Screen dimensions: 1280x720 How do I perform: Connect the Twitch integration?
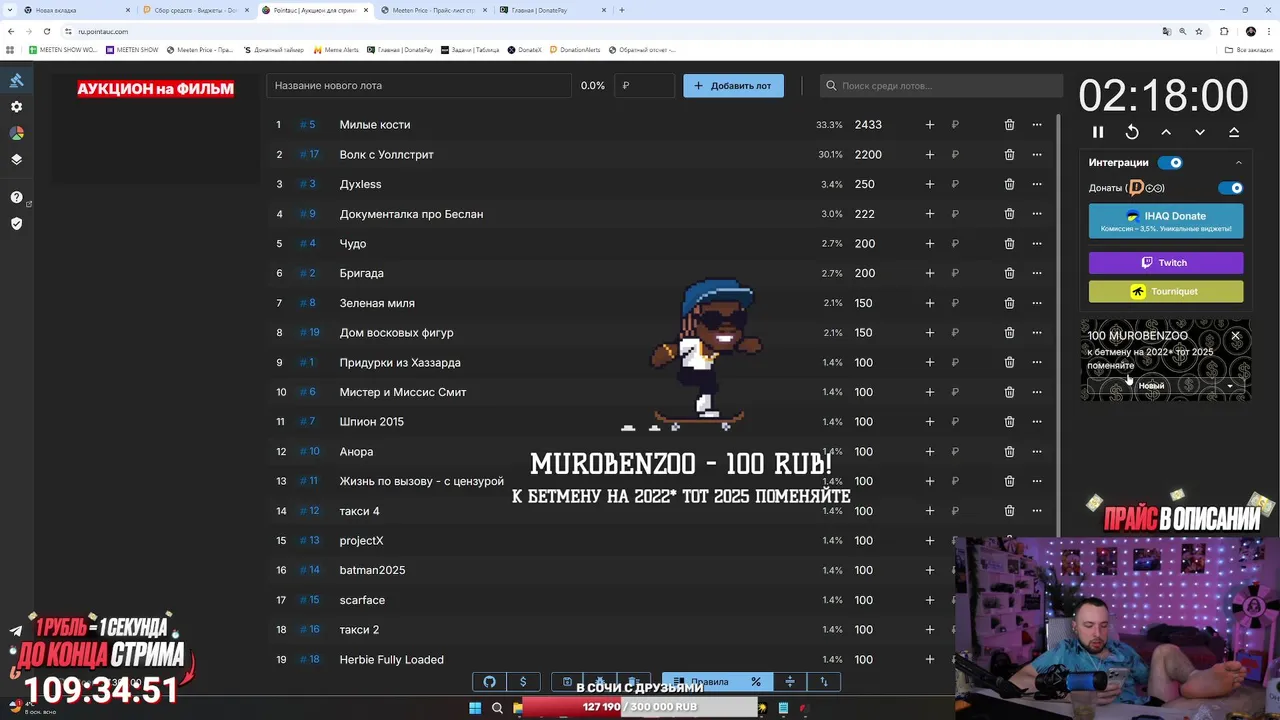pyautogui.click(x=1166, y=263)
